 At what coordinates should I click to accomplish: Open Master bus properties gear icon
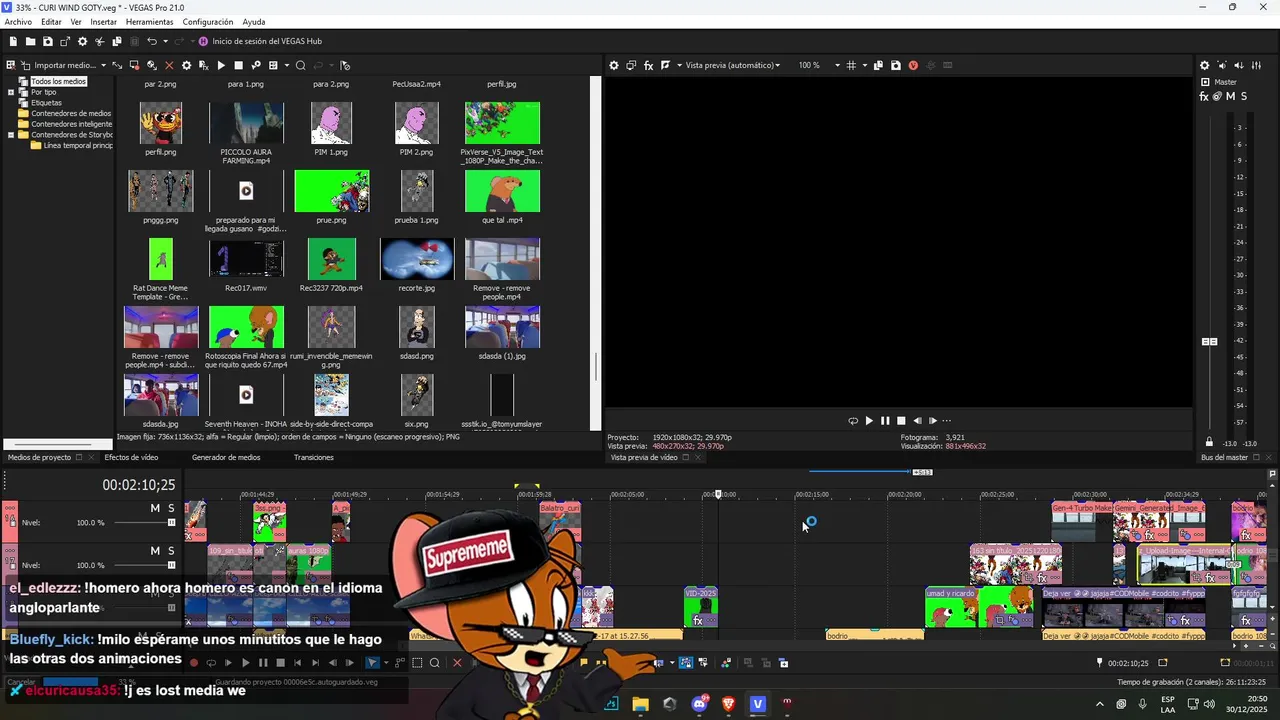click(x=1204, y=65)
